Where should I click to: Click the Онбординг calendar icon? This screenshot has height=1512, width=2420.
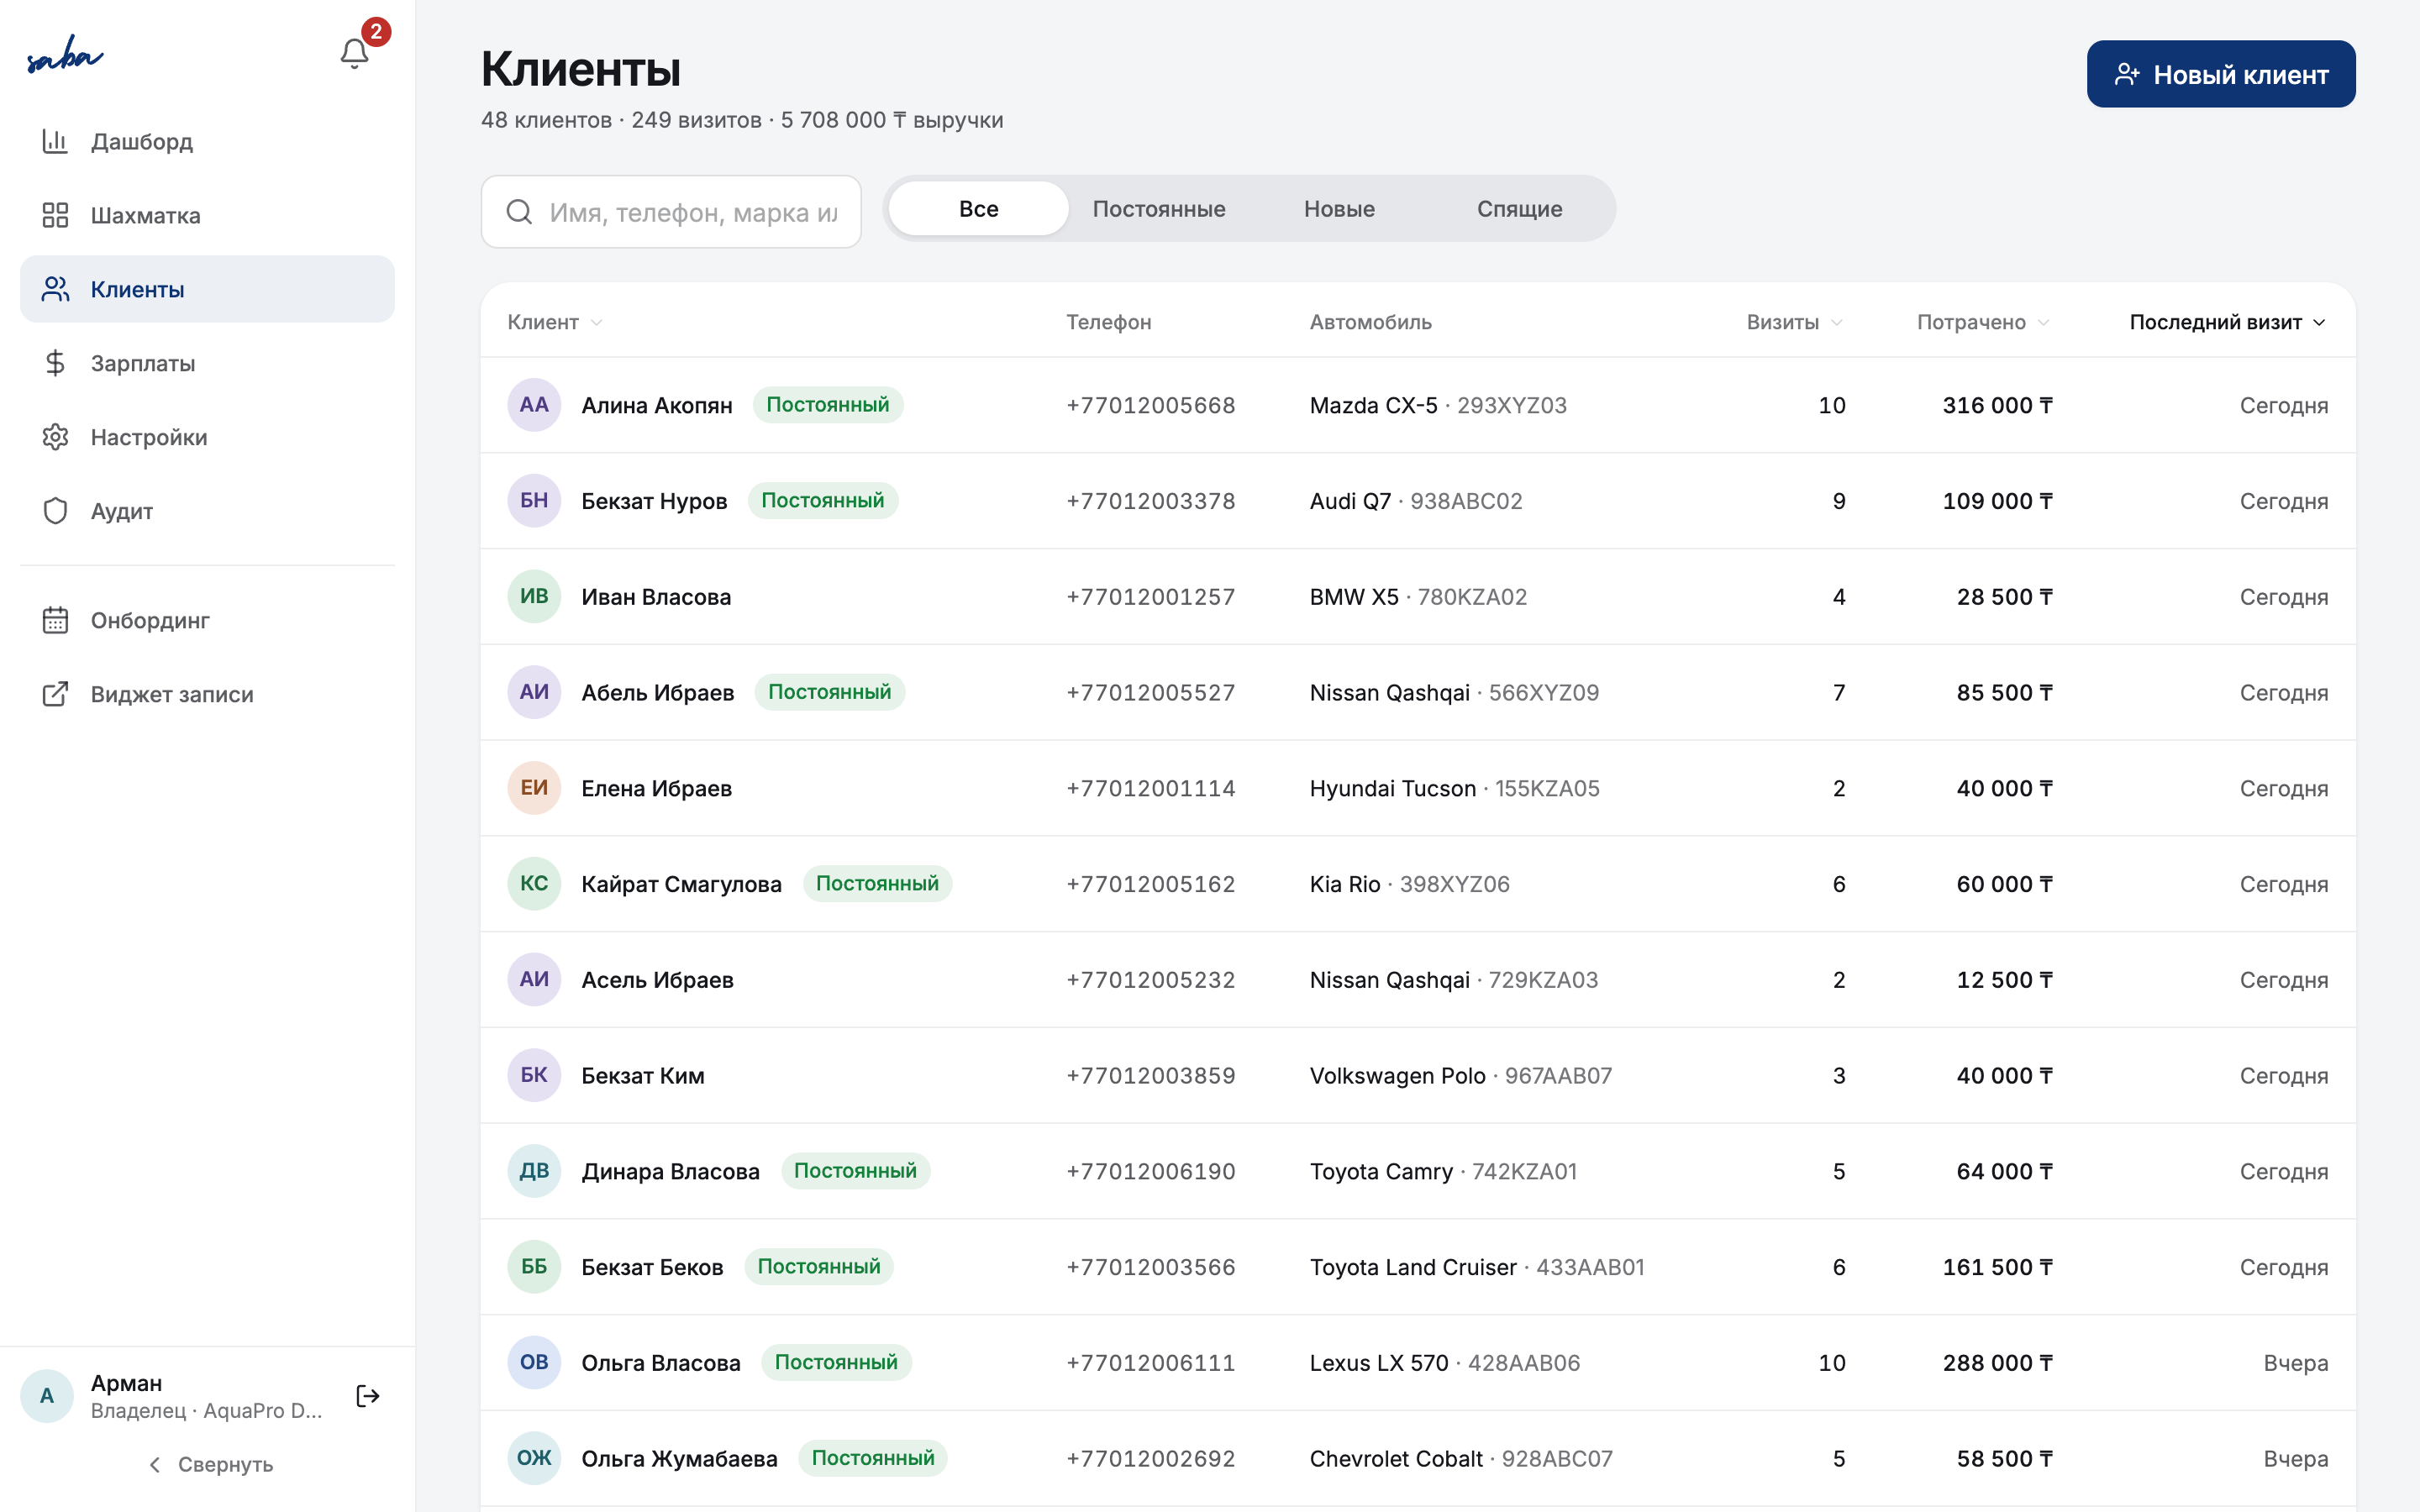[55, 620]
